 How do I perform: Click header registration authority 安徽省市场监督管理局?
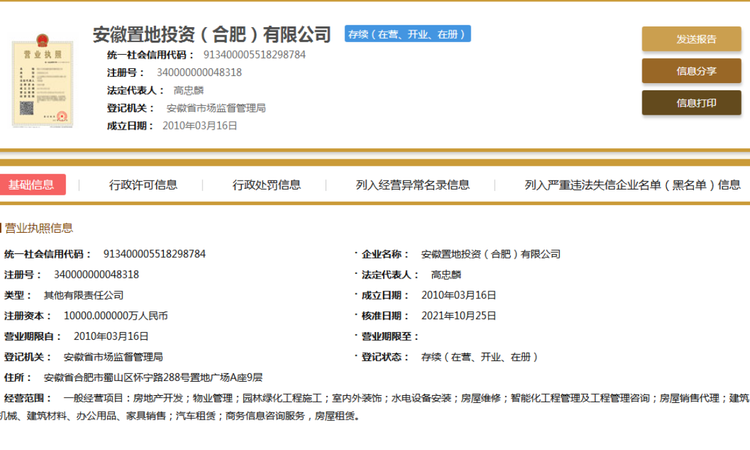tap(216, 108)
